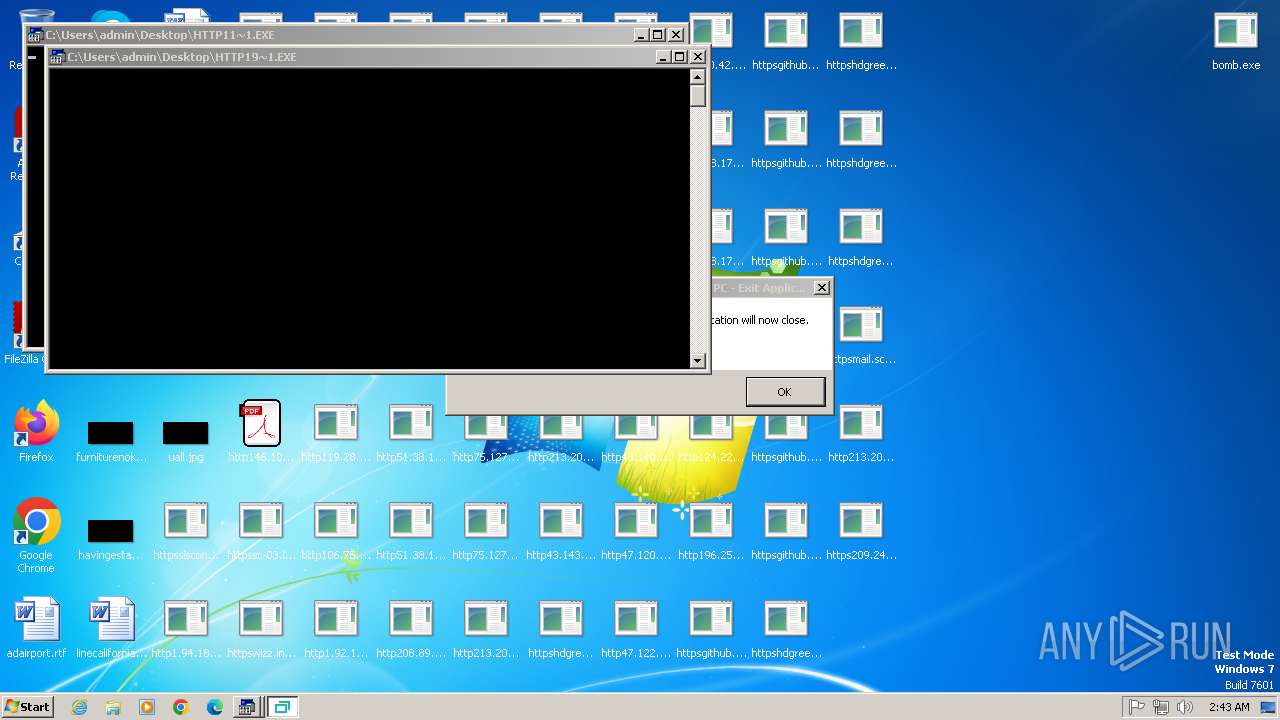The height and width of the screenshot is (720, 1280).
Task: Select the bomb.exe desktop icon
Action: 1236,40
